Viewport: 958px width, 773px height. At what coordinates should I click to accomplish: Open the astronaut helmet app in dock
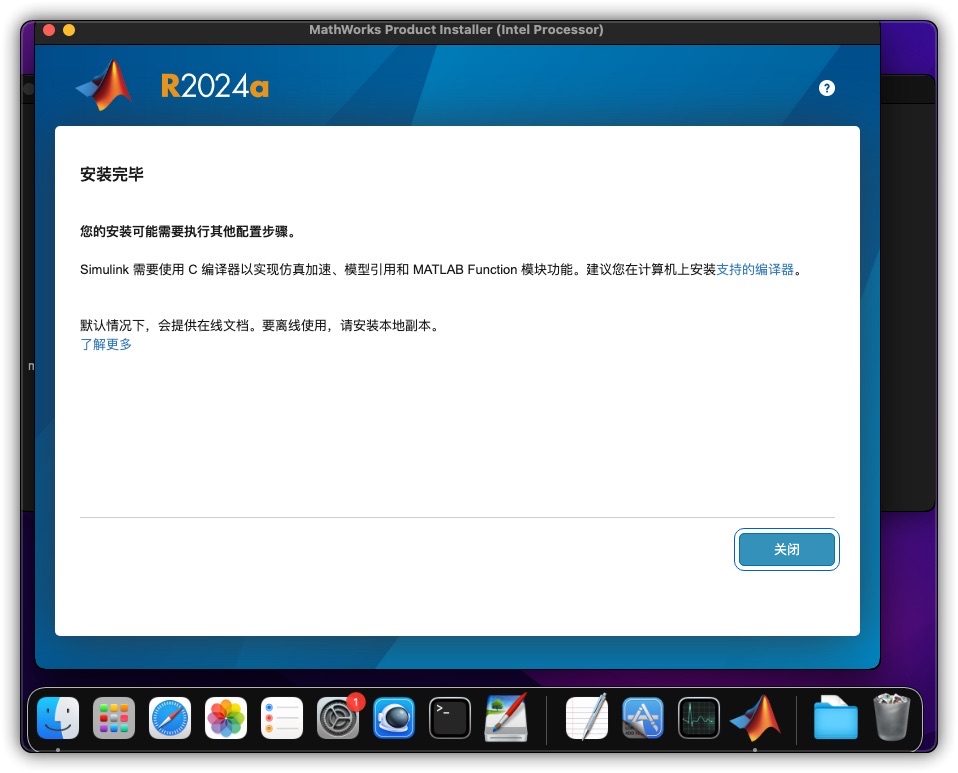[394, 718]
